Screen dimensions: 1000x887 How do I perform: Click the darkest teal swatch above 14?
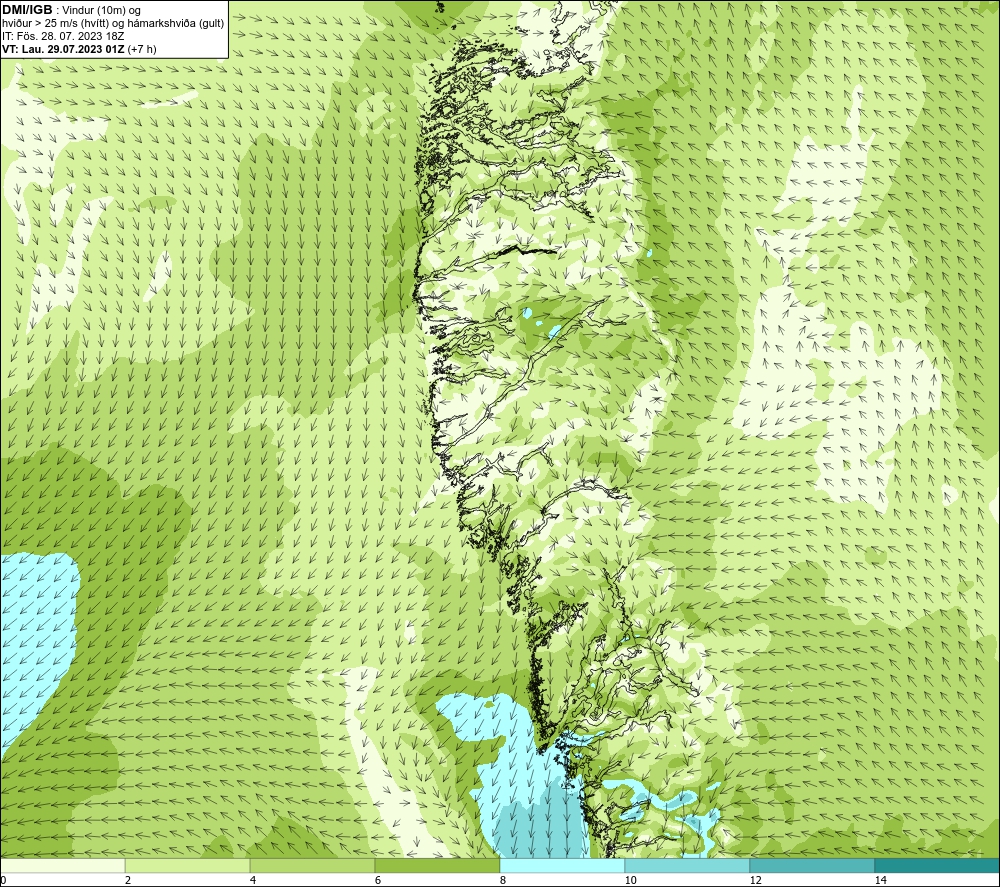click(938, 866)
